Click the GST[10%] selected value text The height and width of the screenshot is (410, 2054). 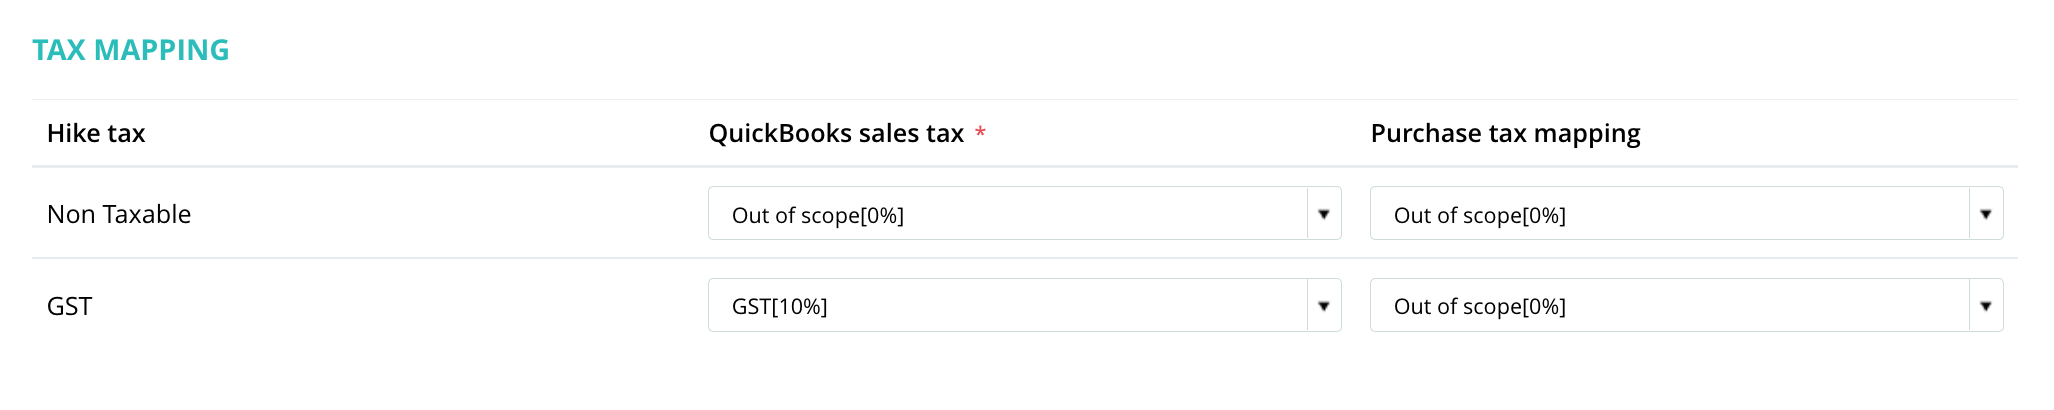[779, 307]
